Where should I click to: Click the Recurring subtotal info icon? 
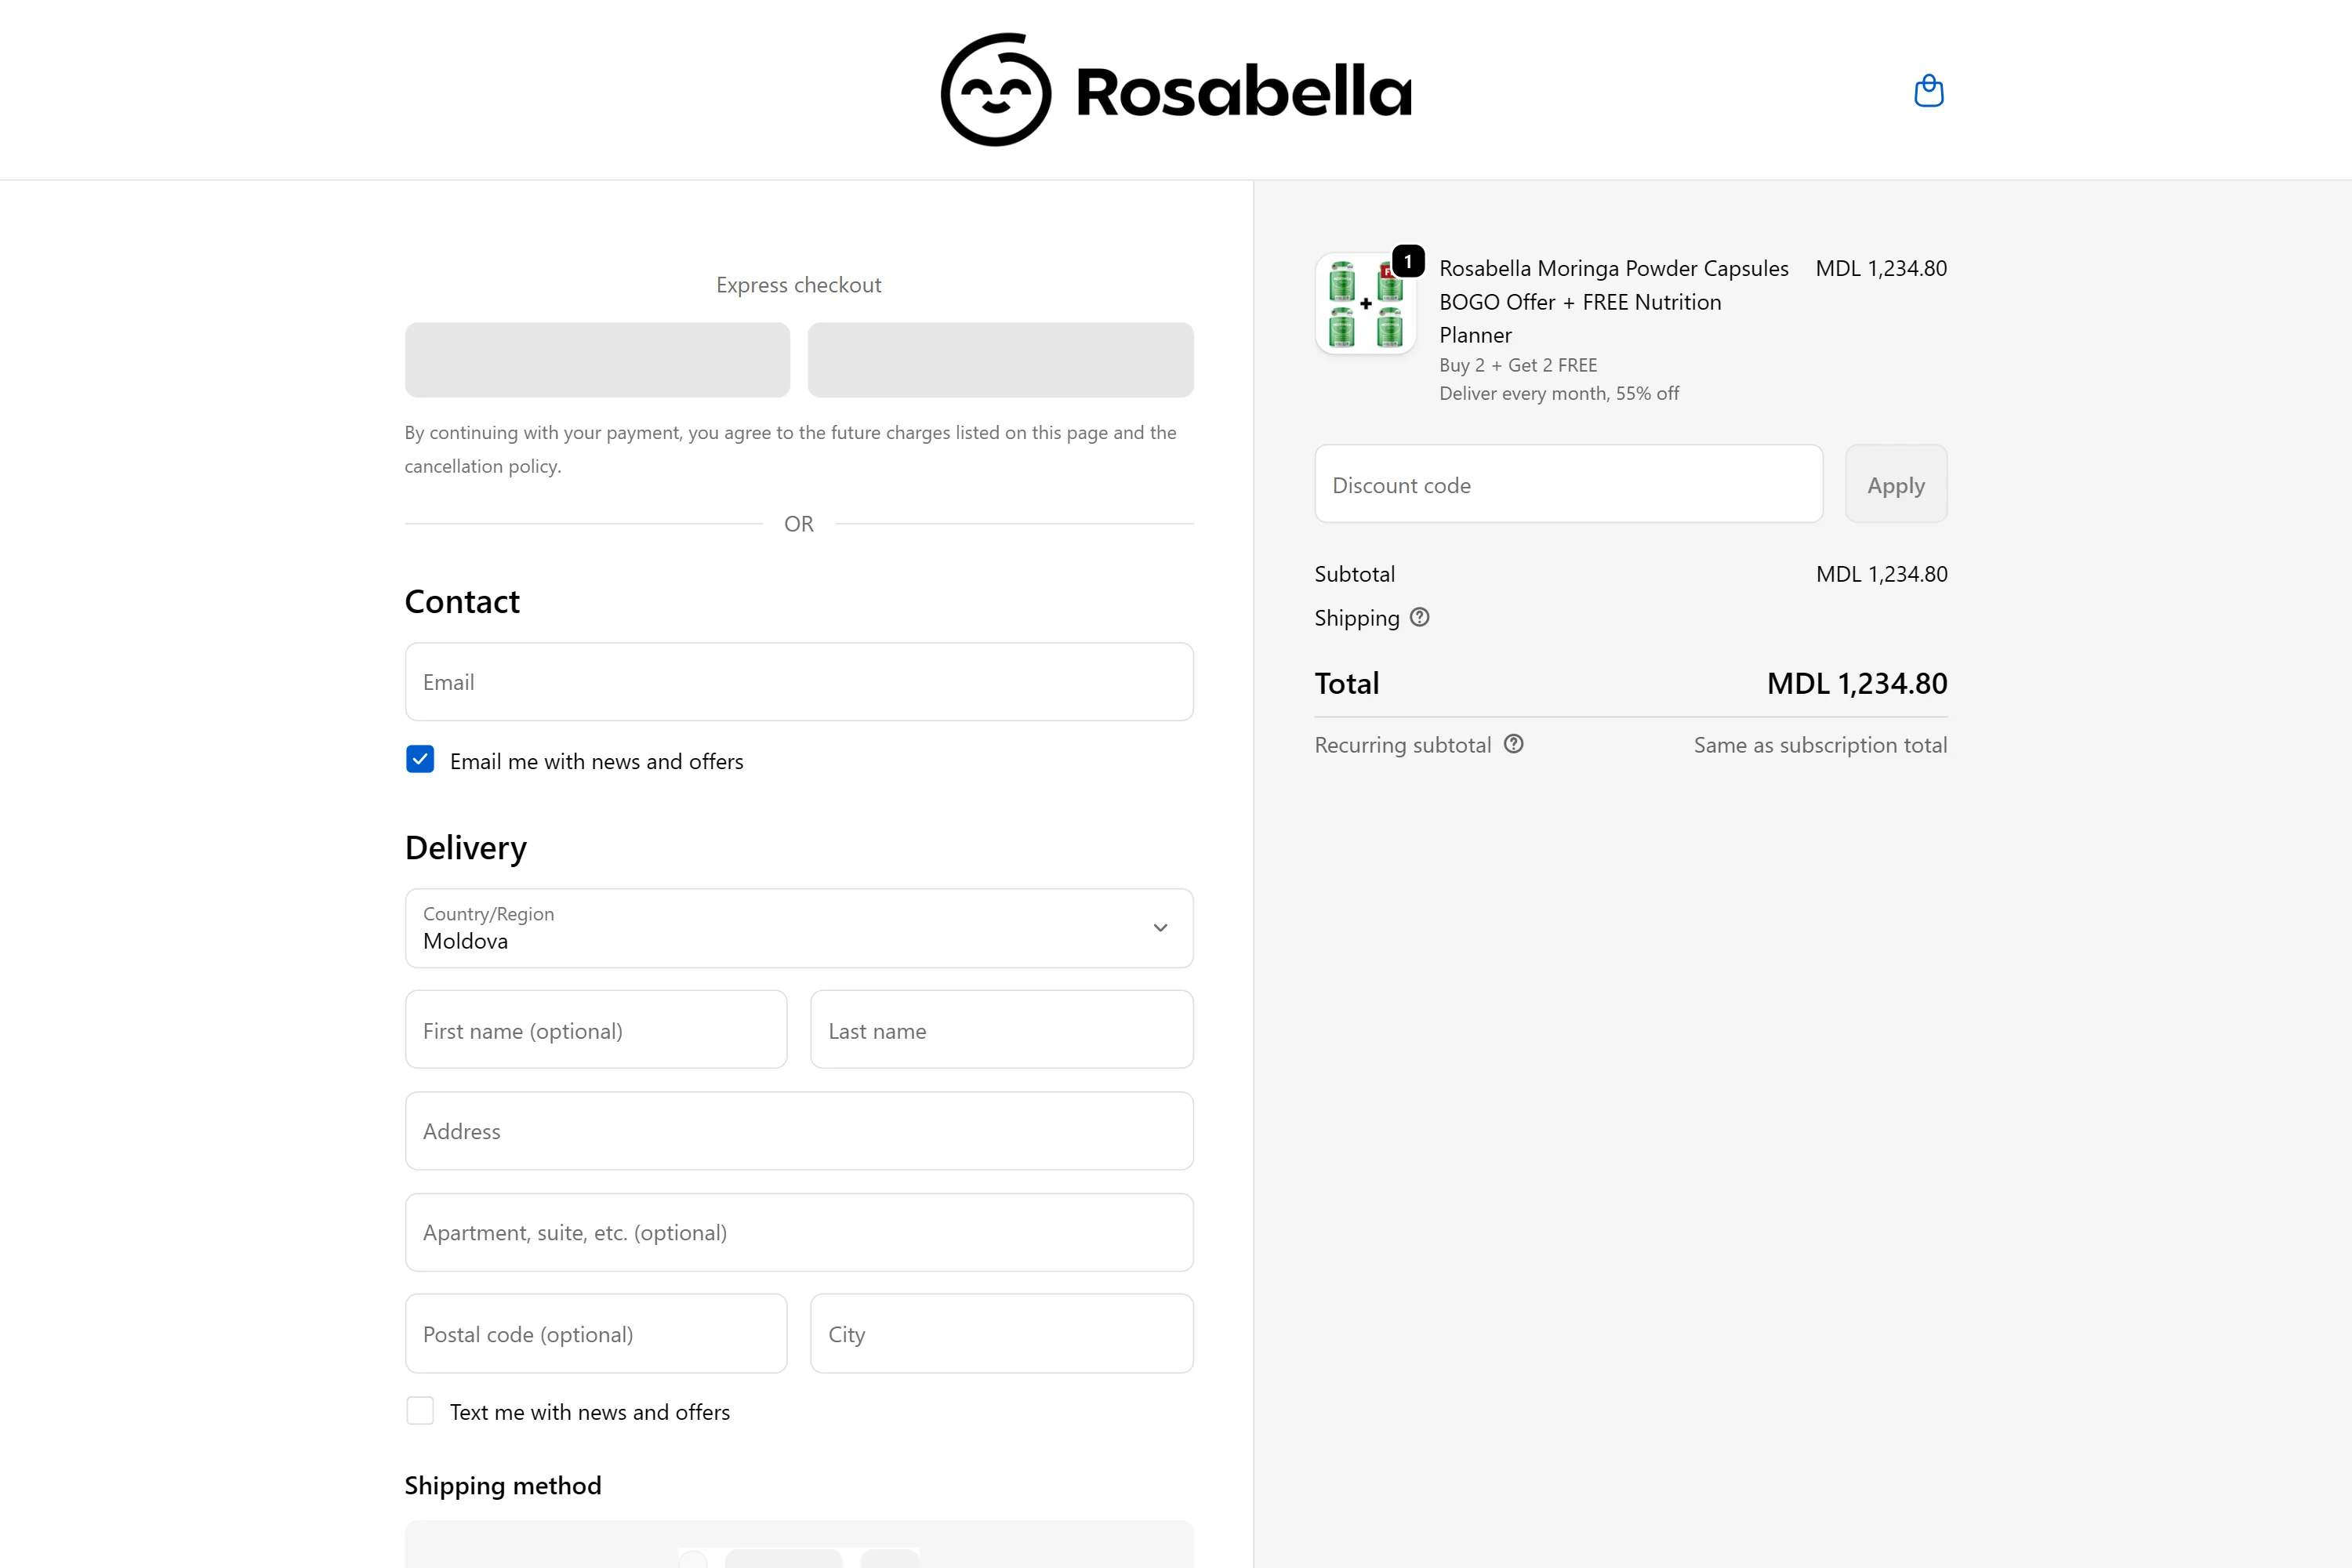[1513, 744]
